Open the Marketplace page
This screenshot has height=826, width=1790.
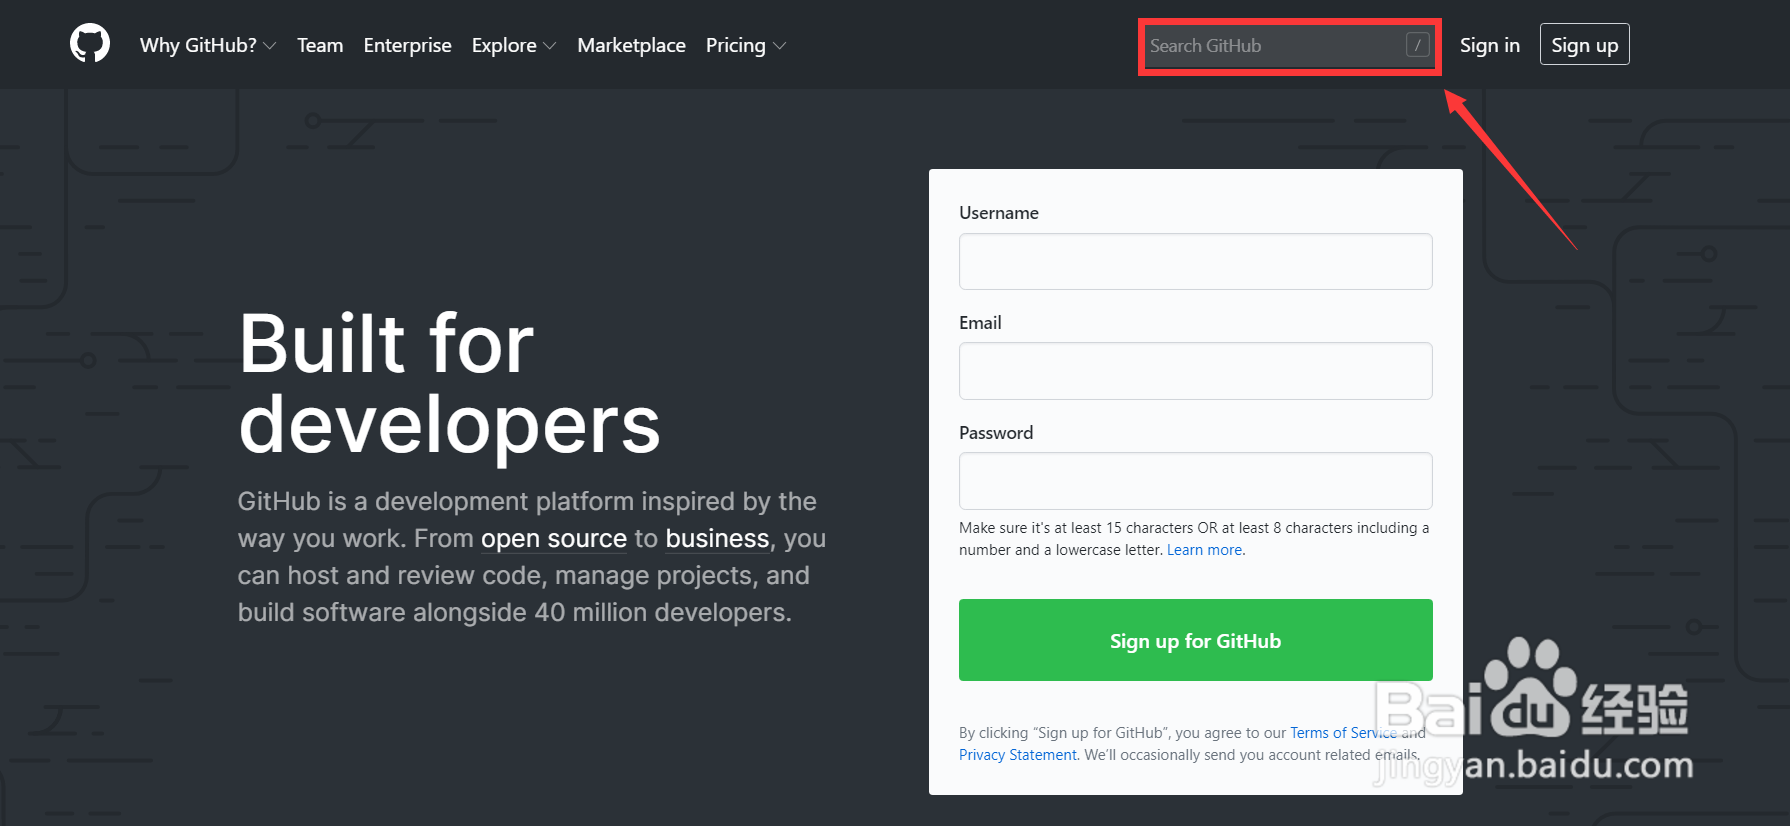pyautogui.click(x=632, y=45)
